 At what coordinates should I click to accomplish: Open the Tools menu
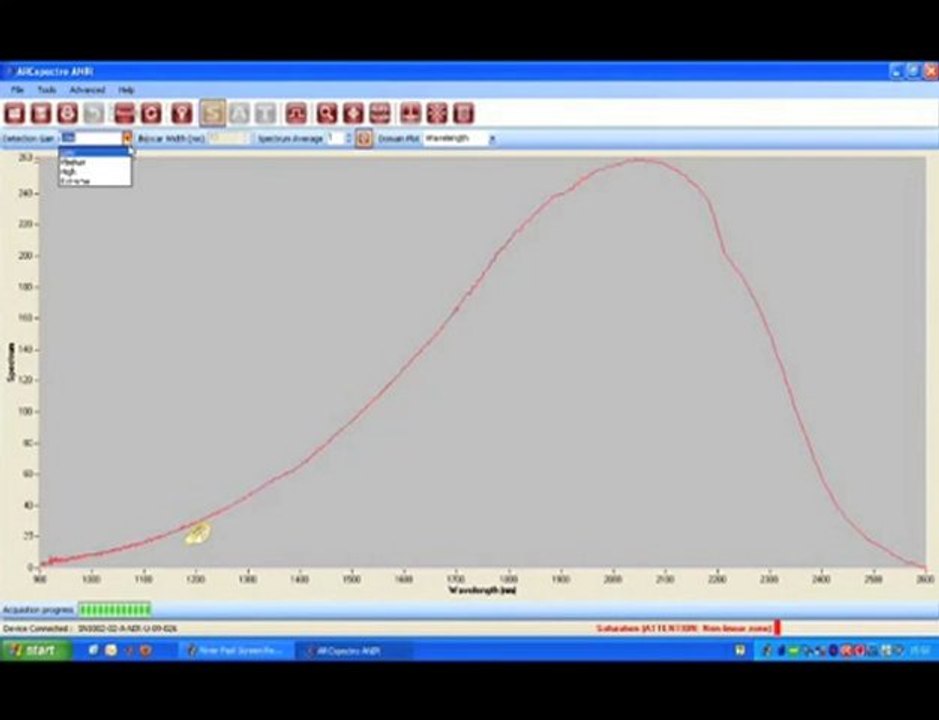(x=47, y=90)
